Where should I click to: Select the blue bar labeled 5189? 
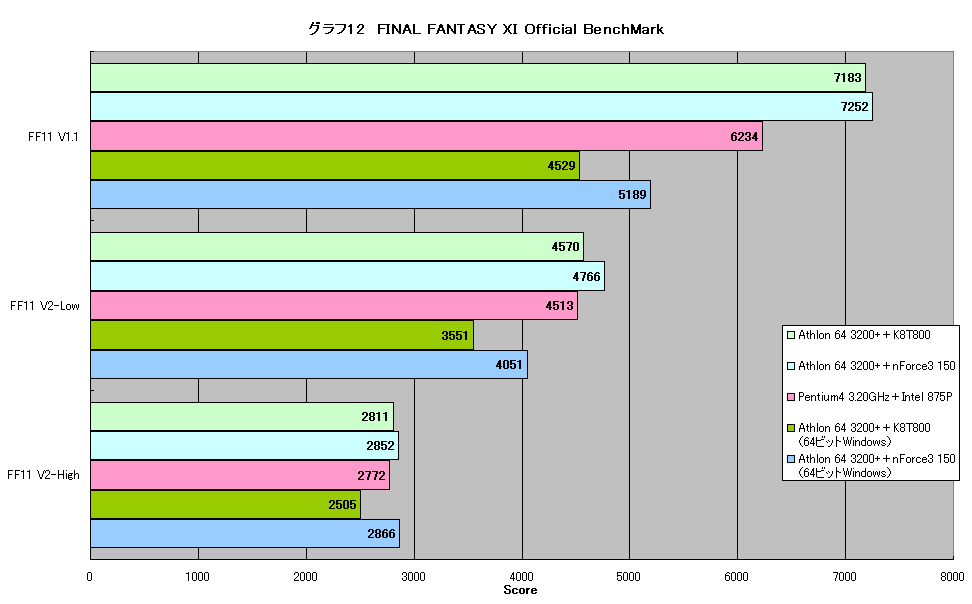[371, 194]
